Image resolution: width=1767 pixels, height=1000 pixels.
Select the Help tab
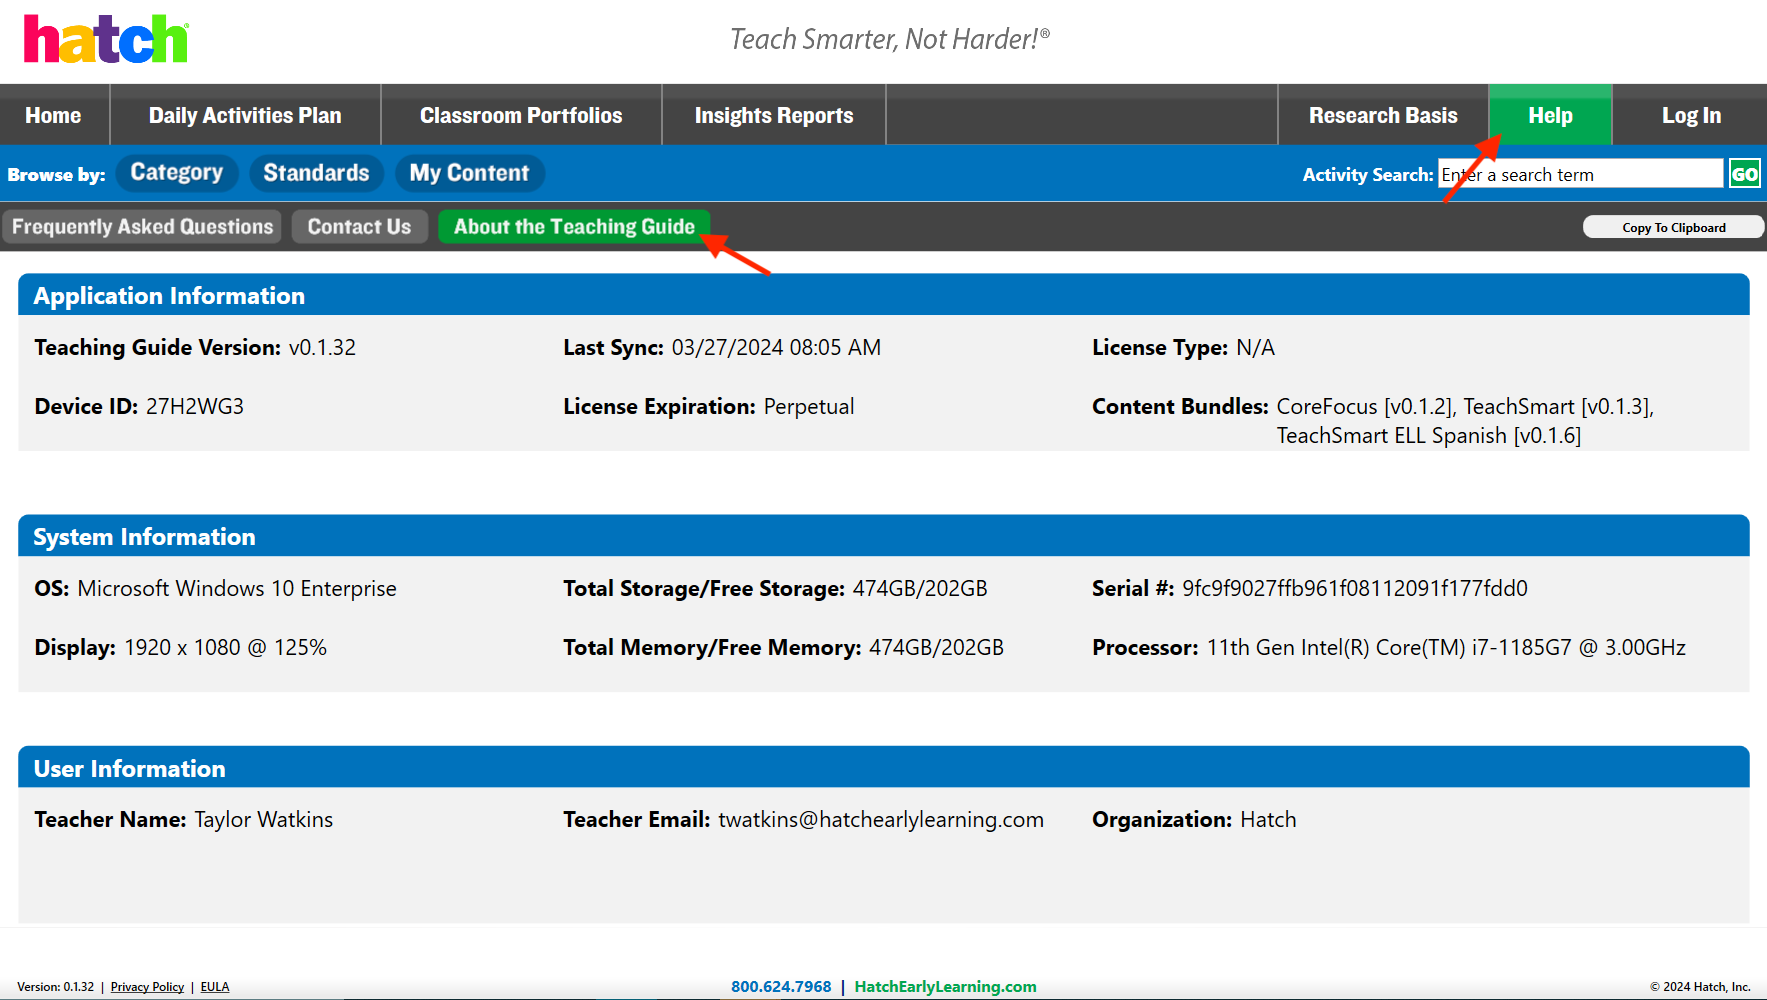[1550, 115]
